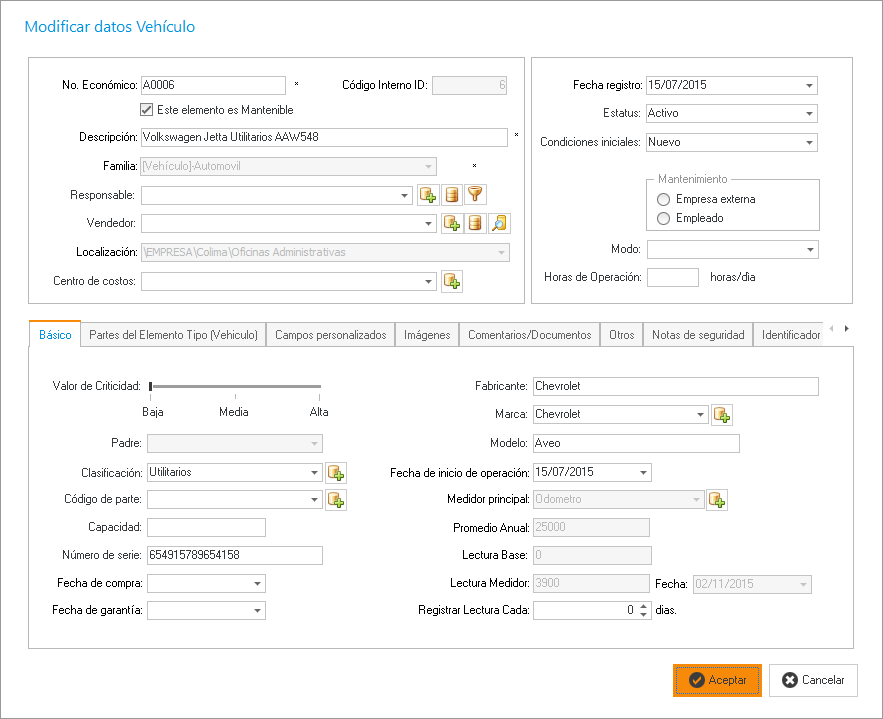
Task: Click add-new icon next to Responsable field
Action: point(428,195)
